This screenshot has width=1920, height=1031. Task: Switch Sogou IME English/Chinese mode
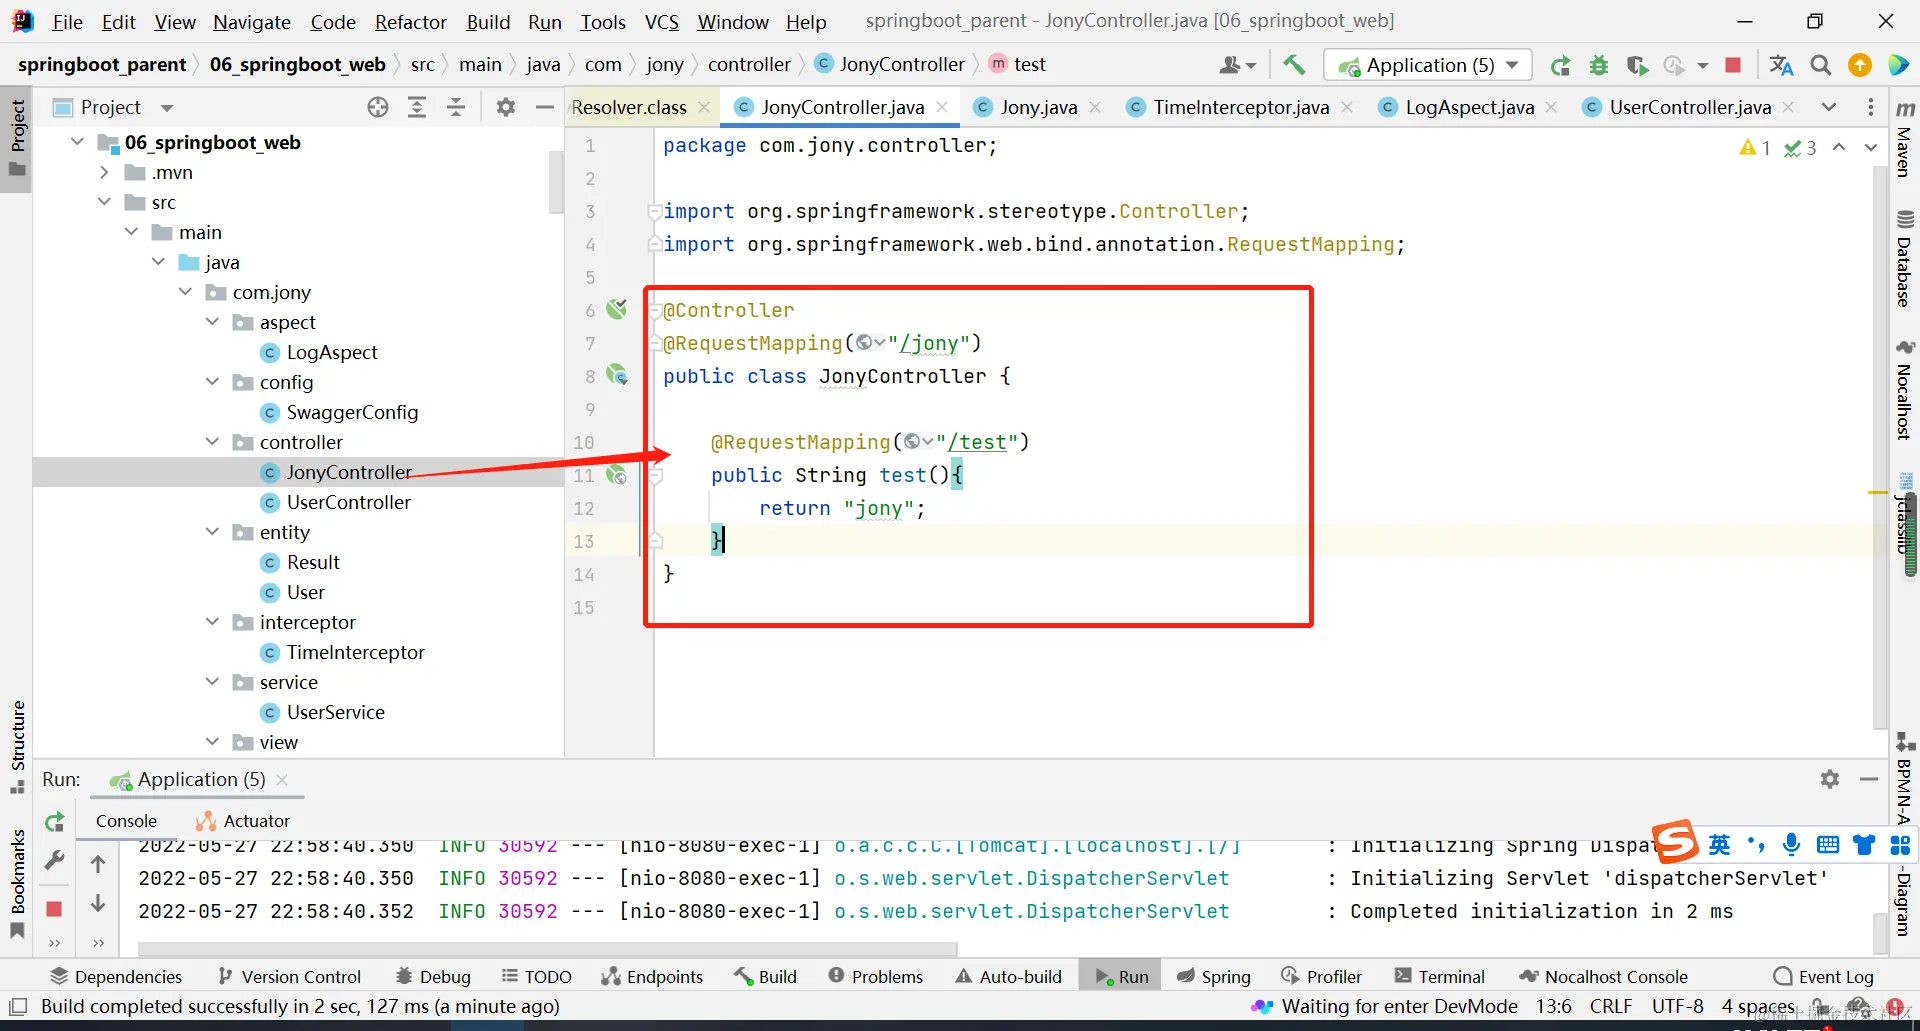[1719, 845]
